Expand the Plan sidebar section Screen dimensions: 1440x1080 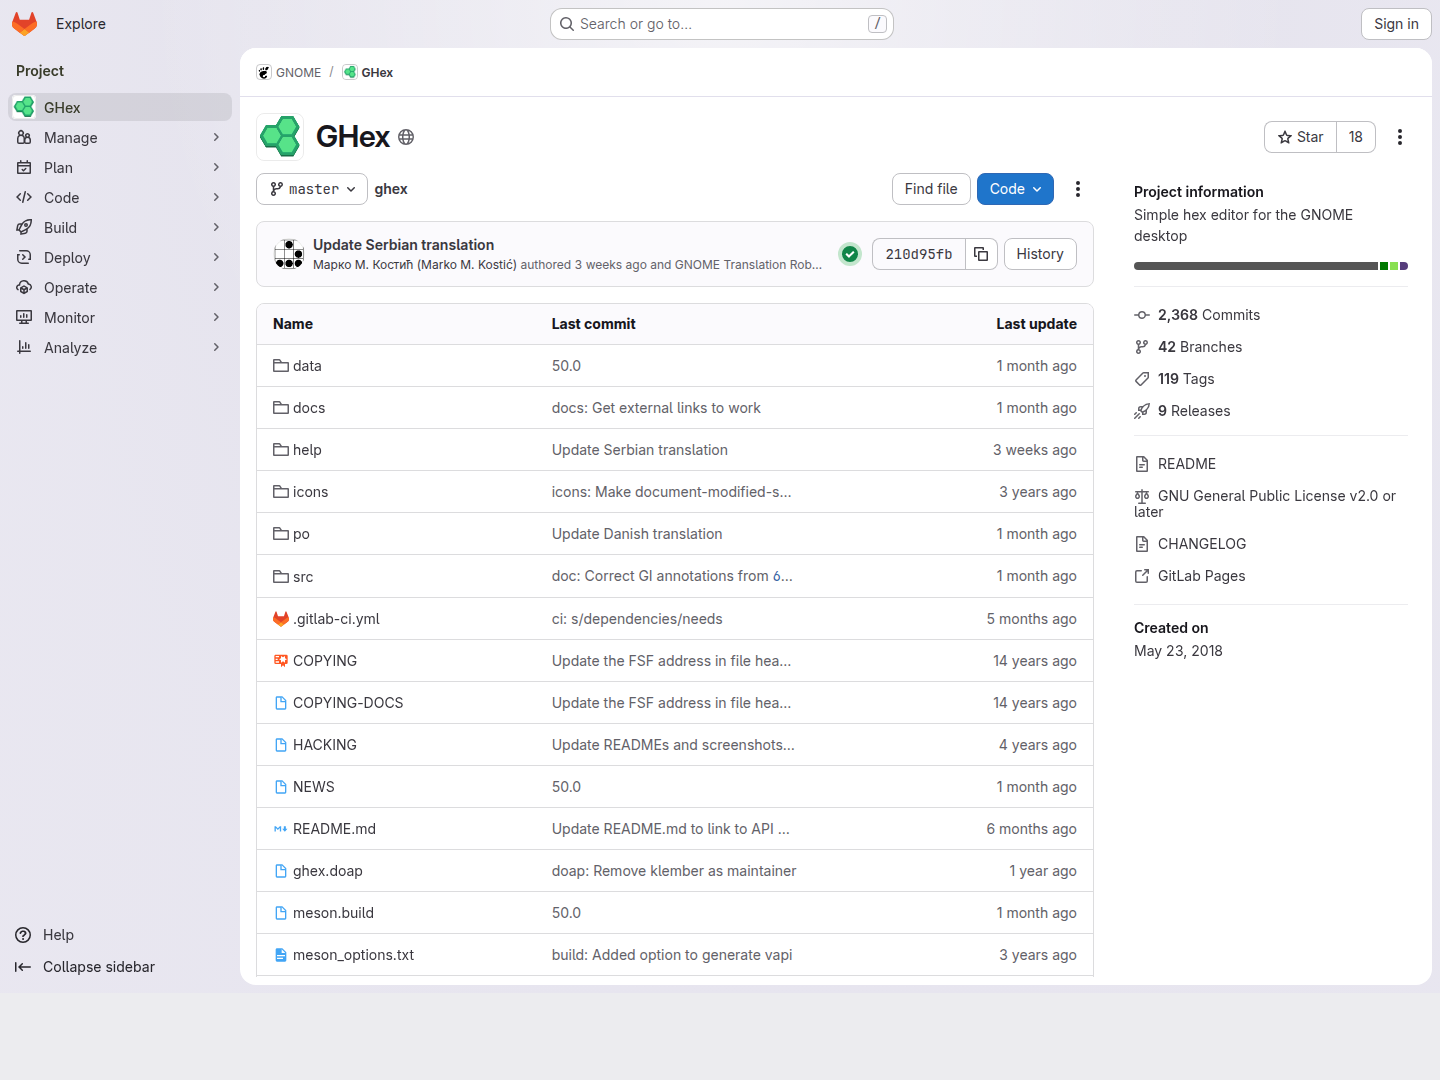(x=120, y=168)
